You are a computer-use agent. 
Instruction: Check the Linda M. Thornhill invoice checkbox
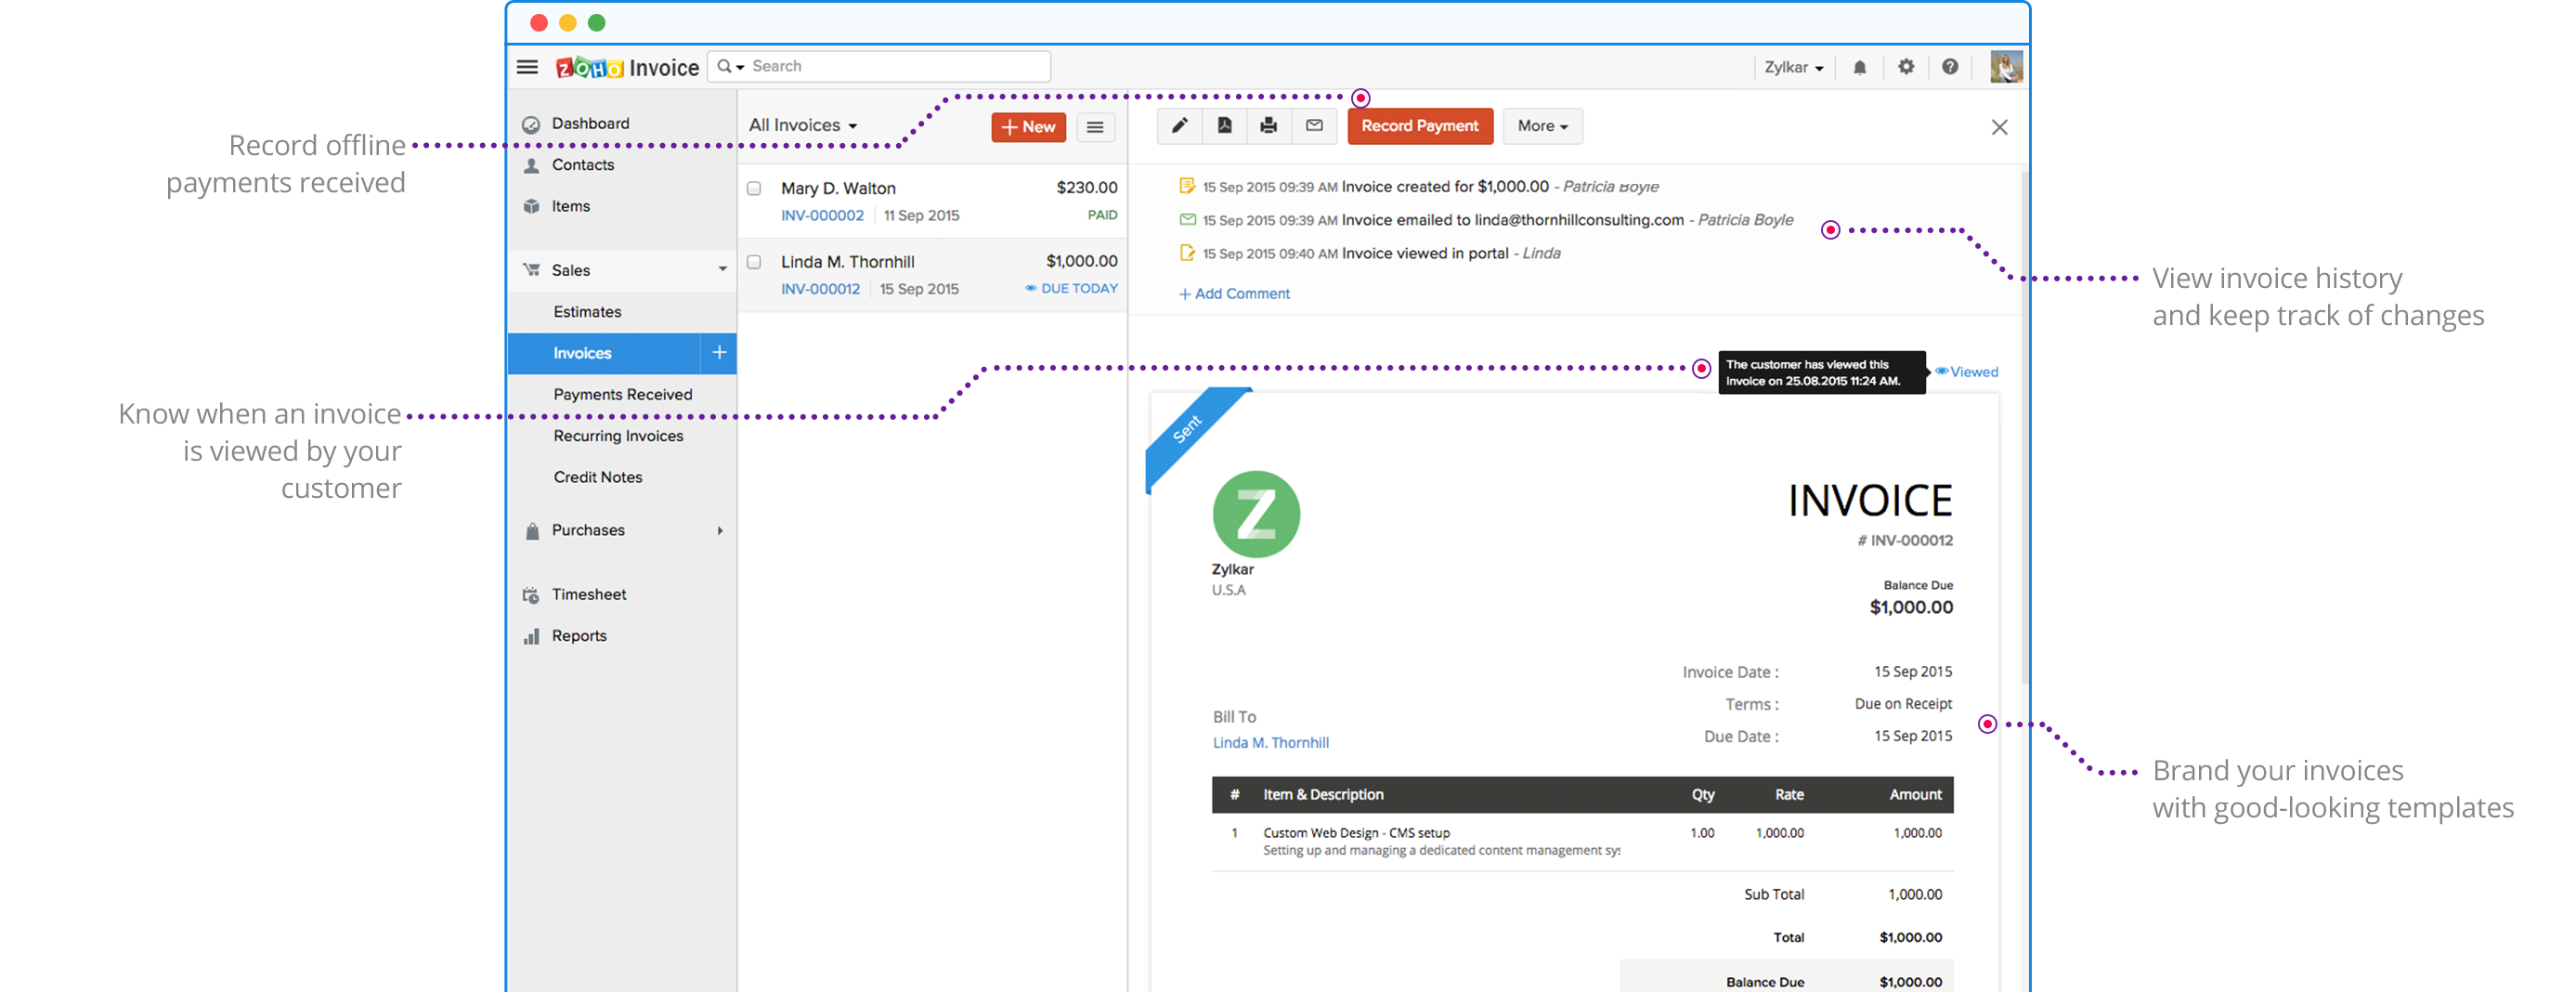[x=754, y=262]
